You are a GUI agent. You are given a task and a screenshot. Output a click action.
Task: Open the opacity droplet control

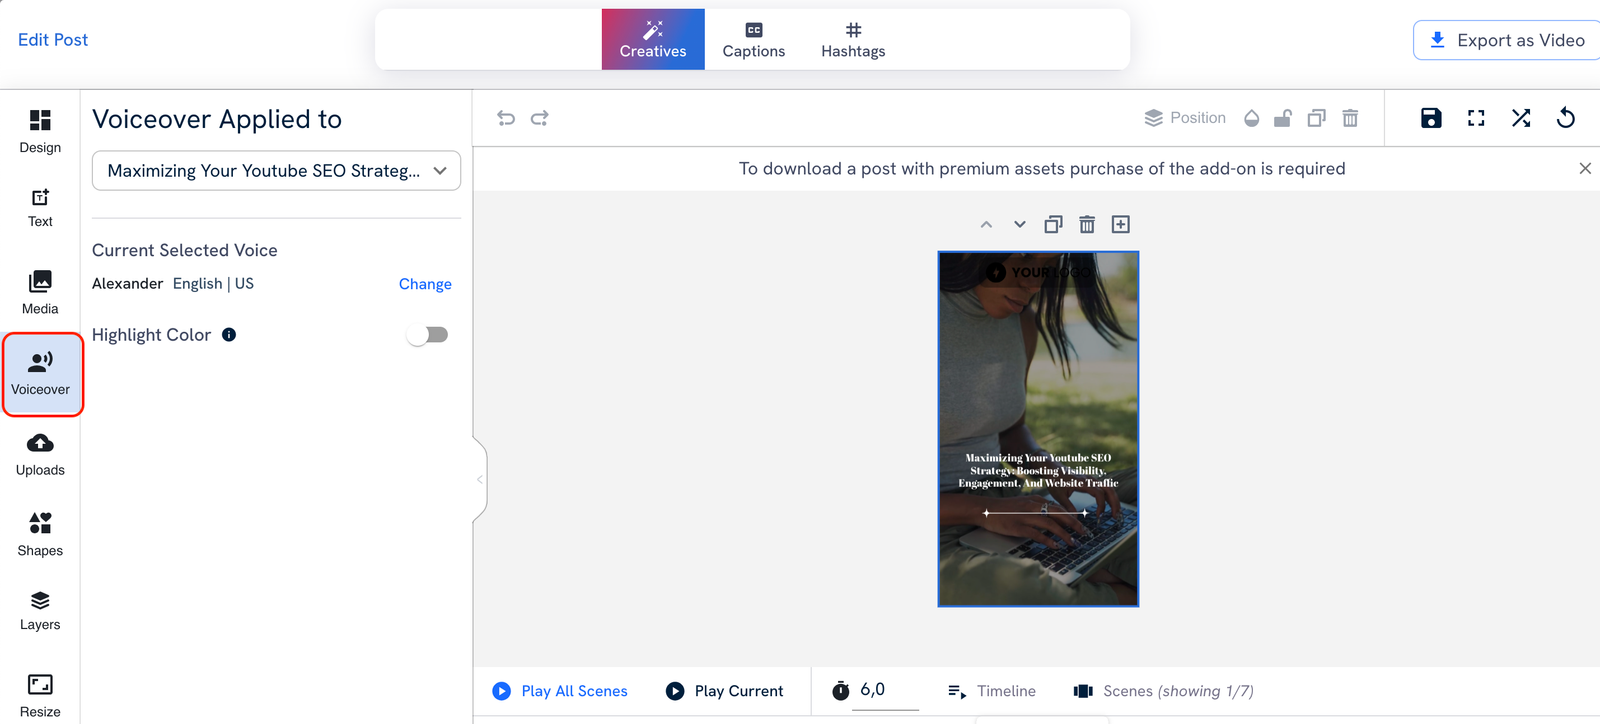(x=1251, y=118)
